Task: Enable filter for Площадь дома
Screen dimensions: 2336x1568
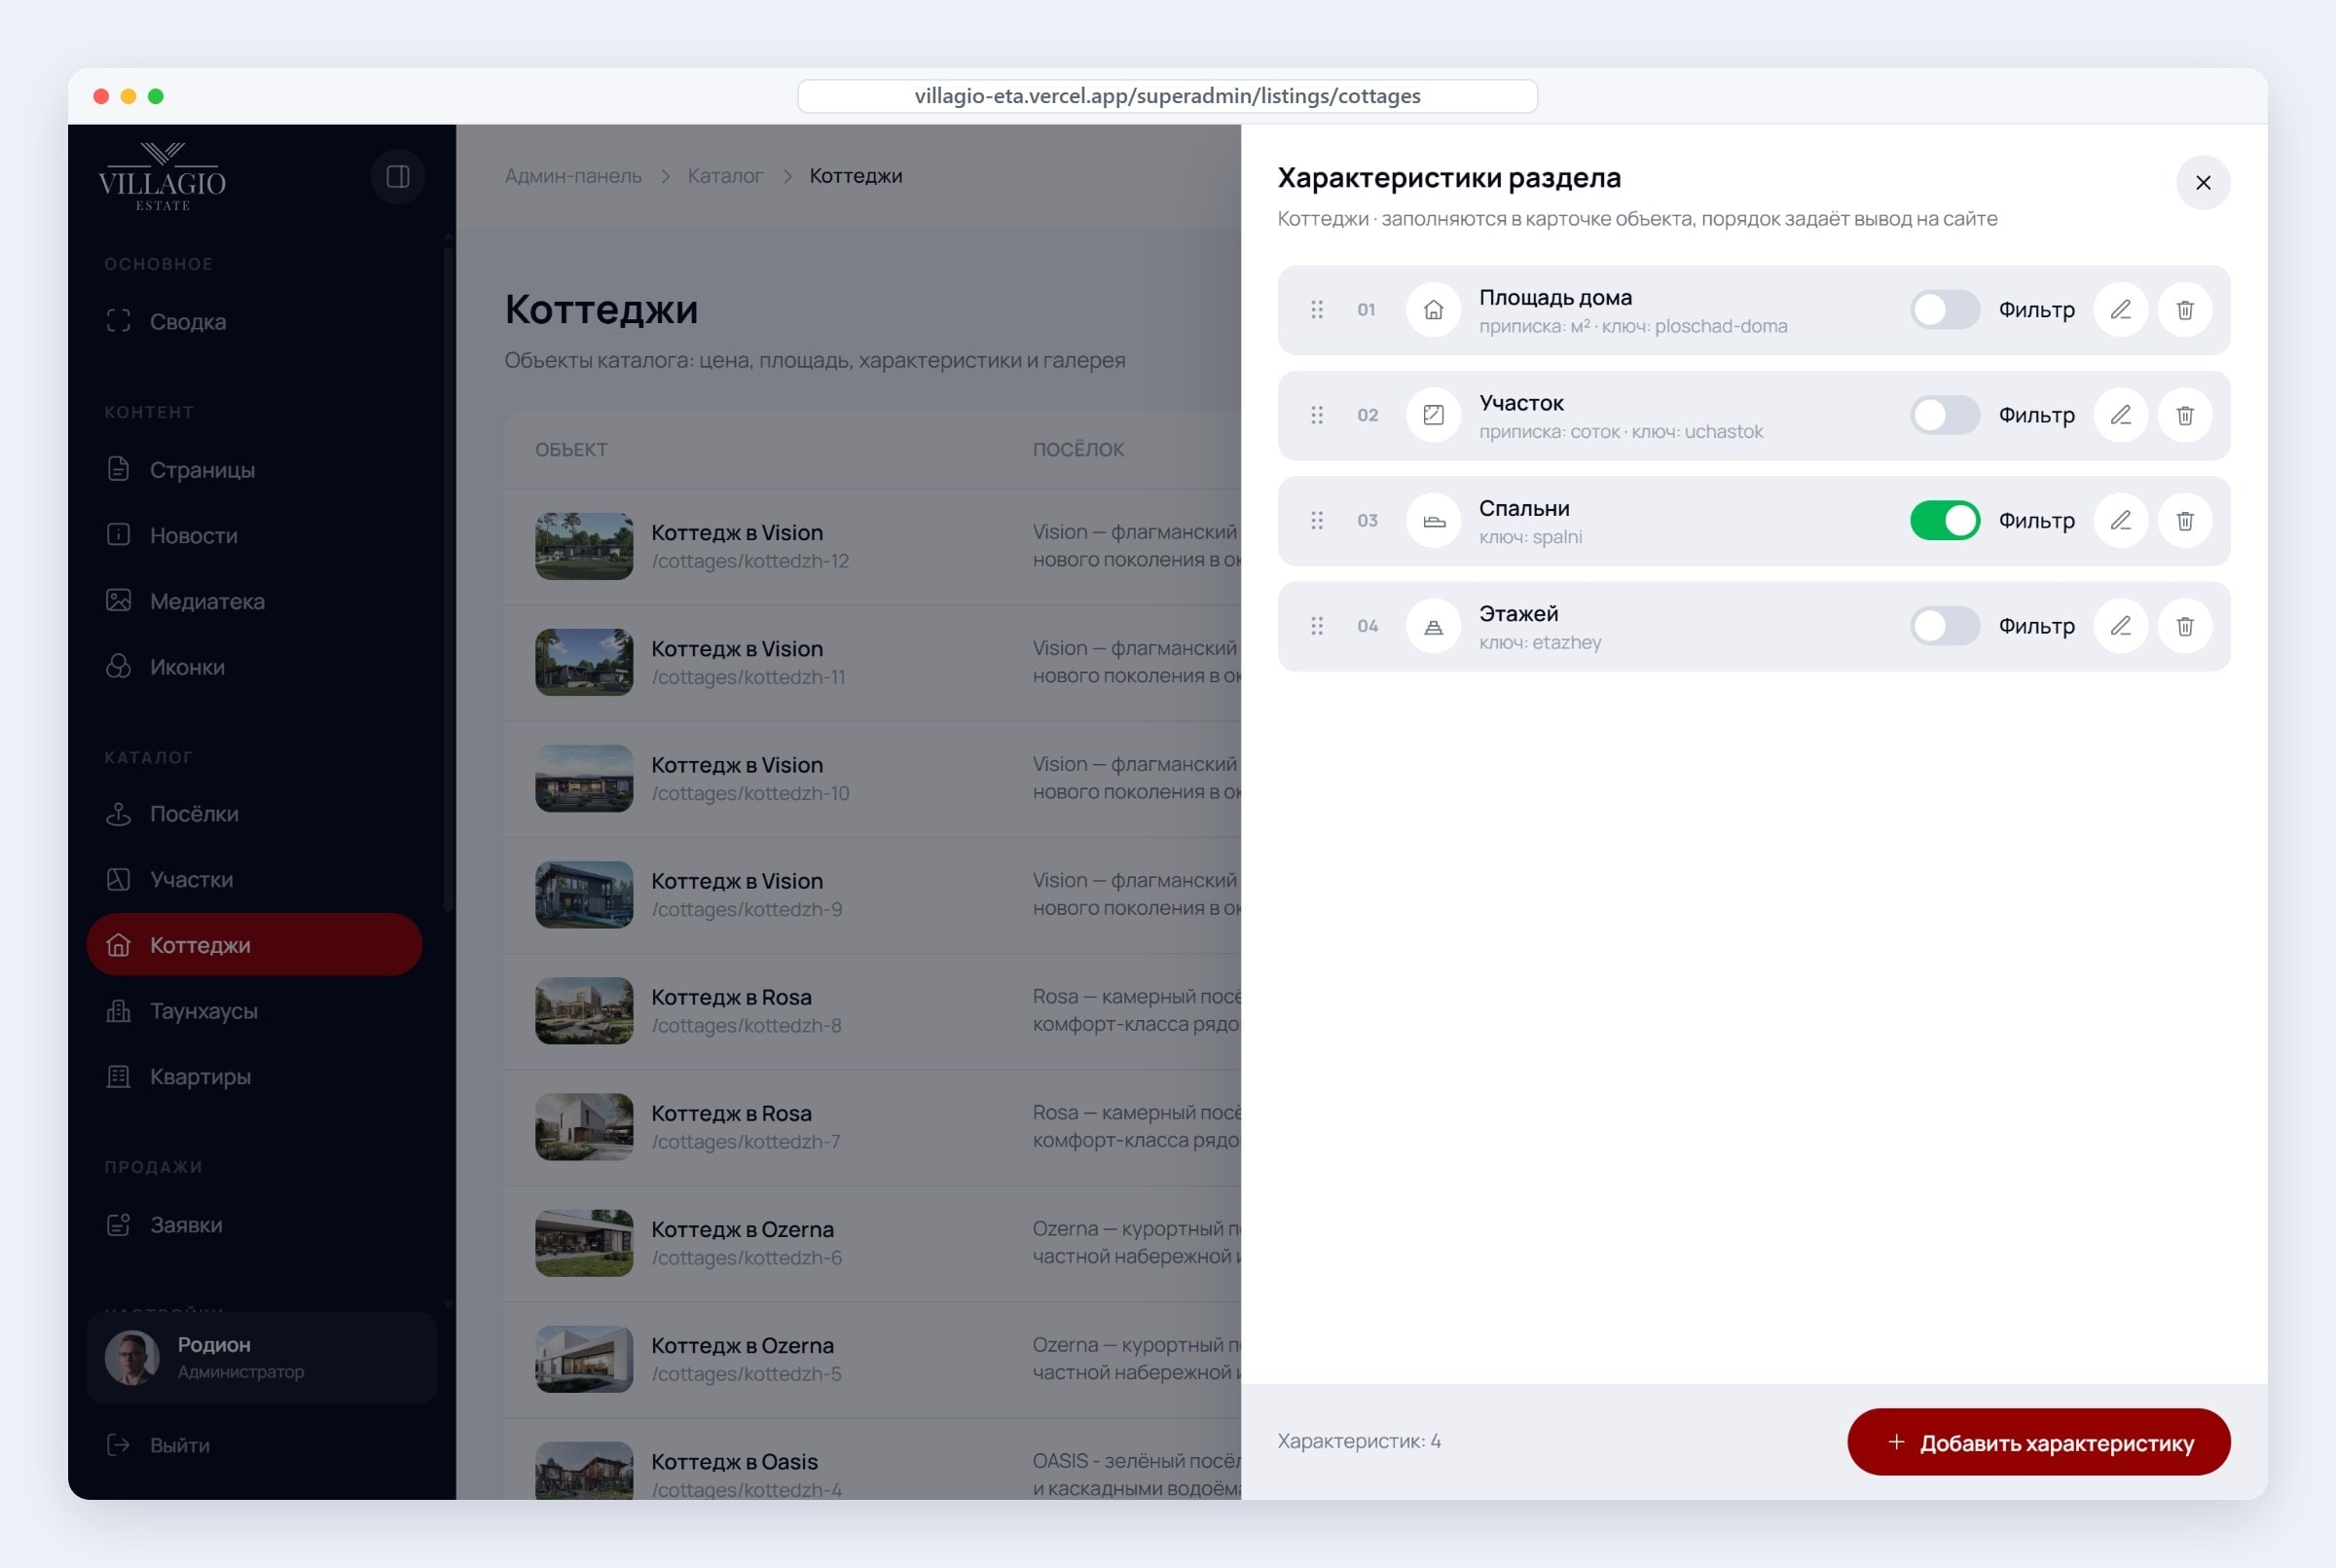Action: 1944,310
